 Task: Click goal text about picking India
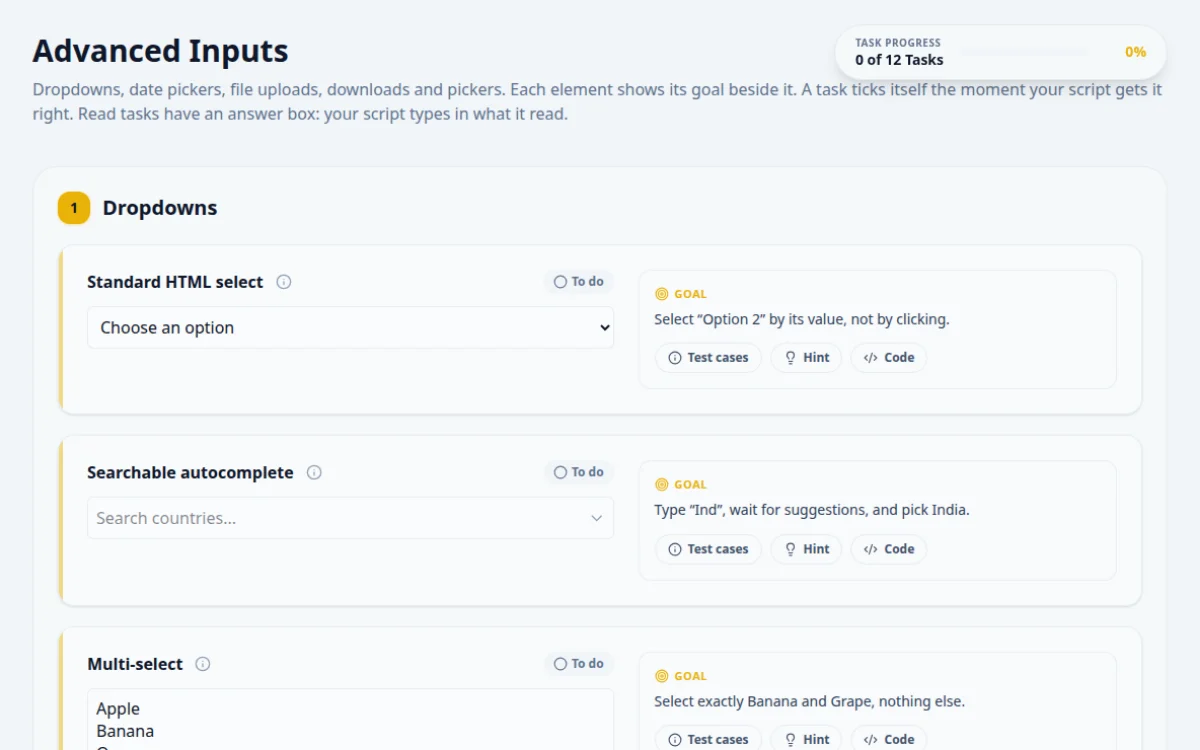coord(812,510)
